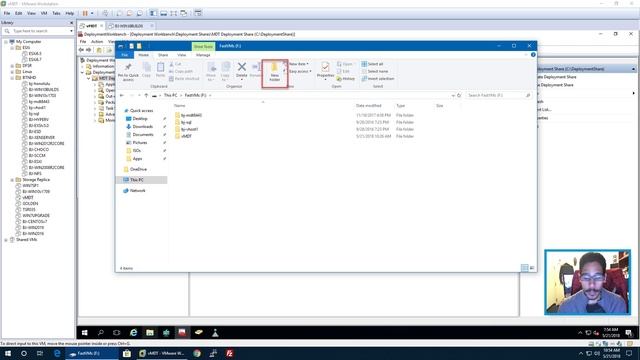Click the refresh button in the address bar
The height and width of the screenshot is (360, 640).
[459, 95]
